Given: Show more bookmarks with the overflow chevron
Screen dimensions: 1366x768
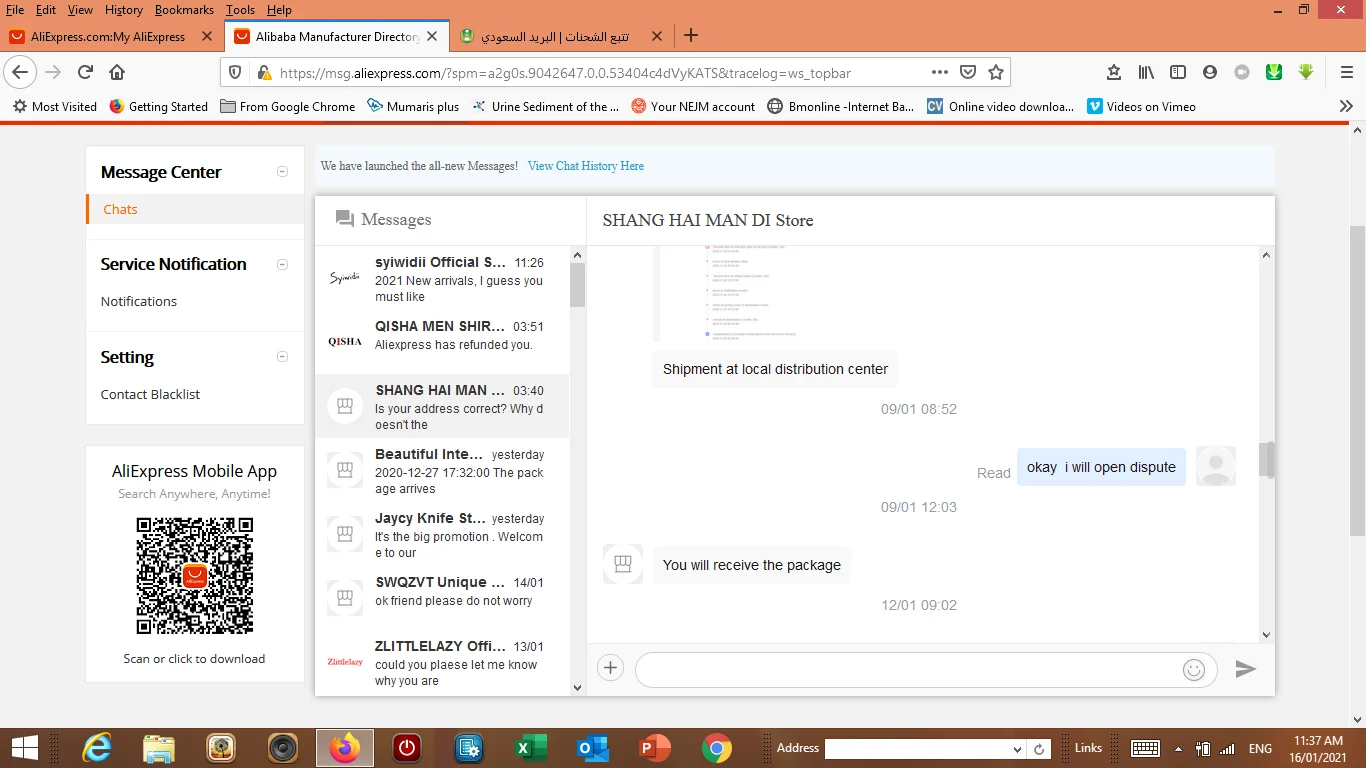Looking at the screenshot, I should point(1346,106).
